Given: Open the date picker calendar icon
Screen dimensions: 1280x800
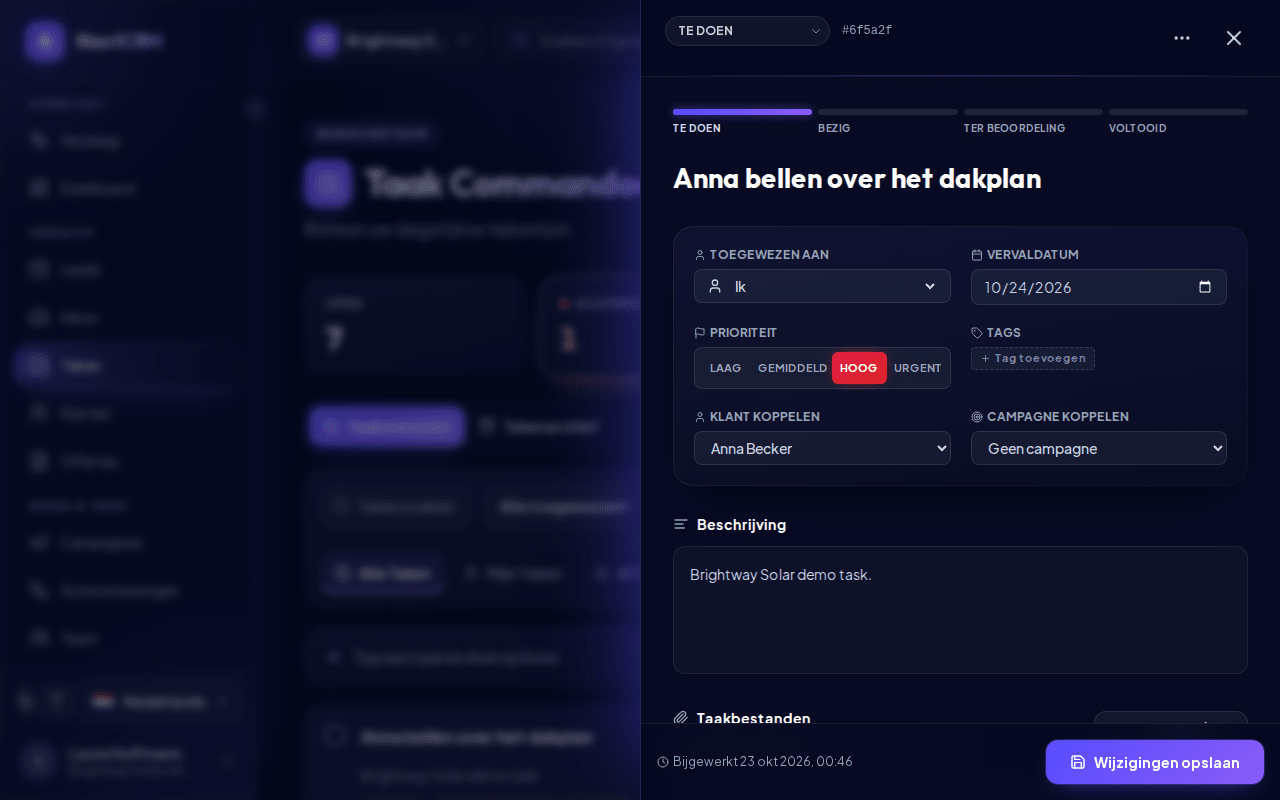Looking at the screenshot, I should pos(1205,287).
